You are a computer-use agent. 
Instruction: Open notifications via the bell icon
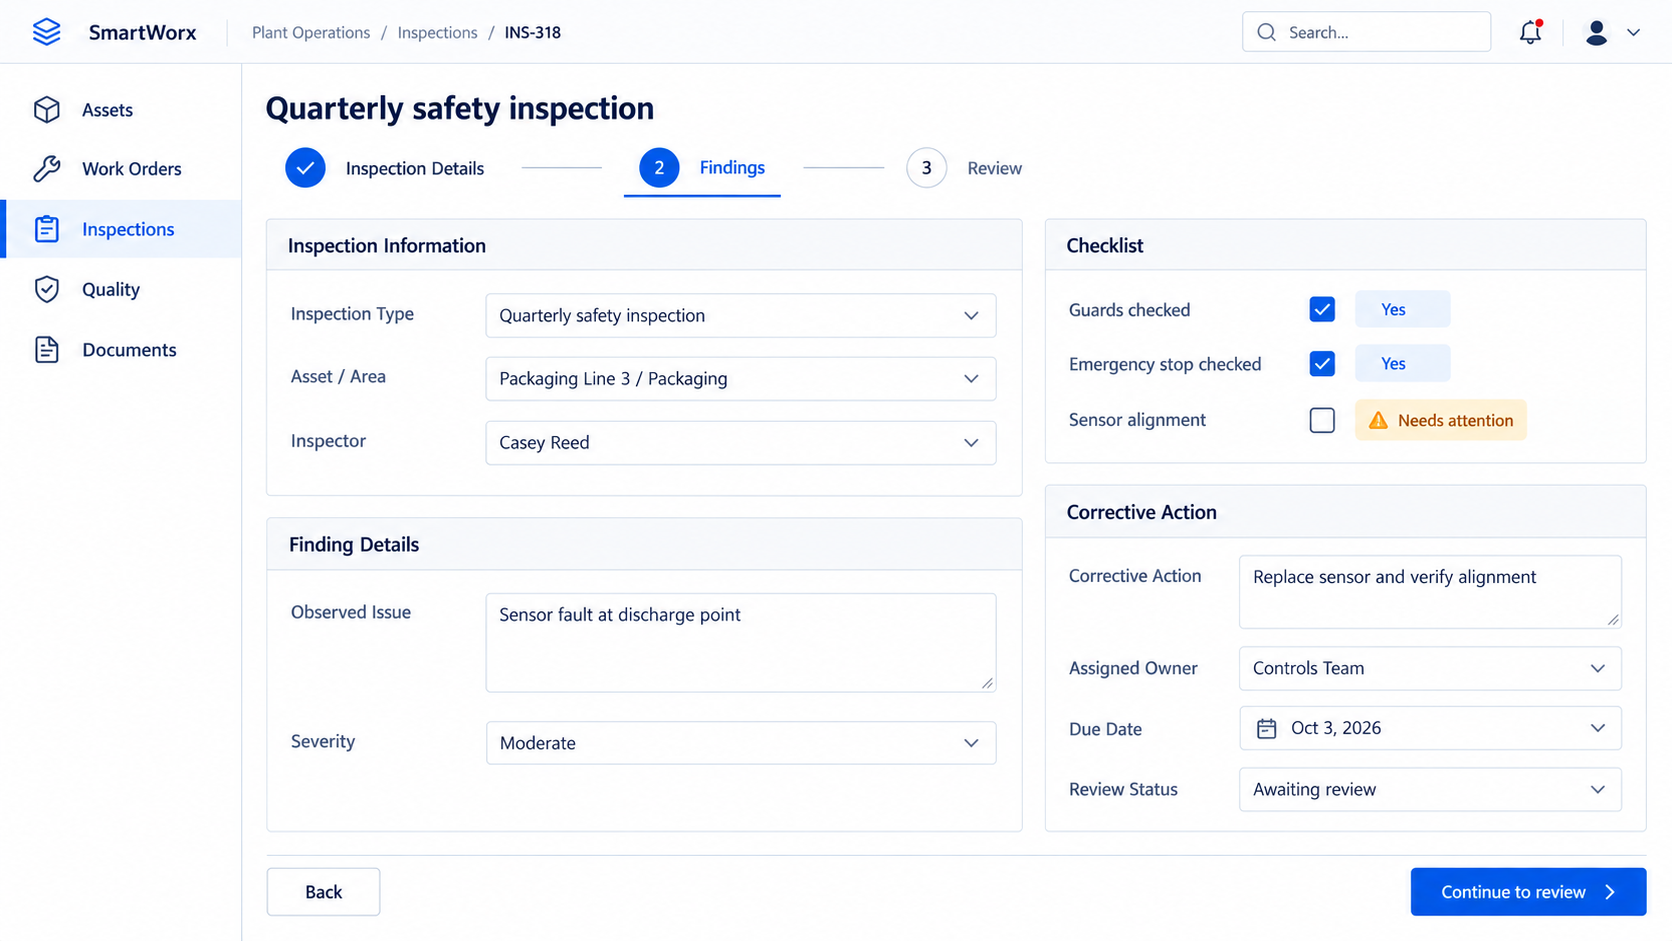pyautogui.click(x=1530, y=32)
